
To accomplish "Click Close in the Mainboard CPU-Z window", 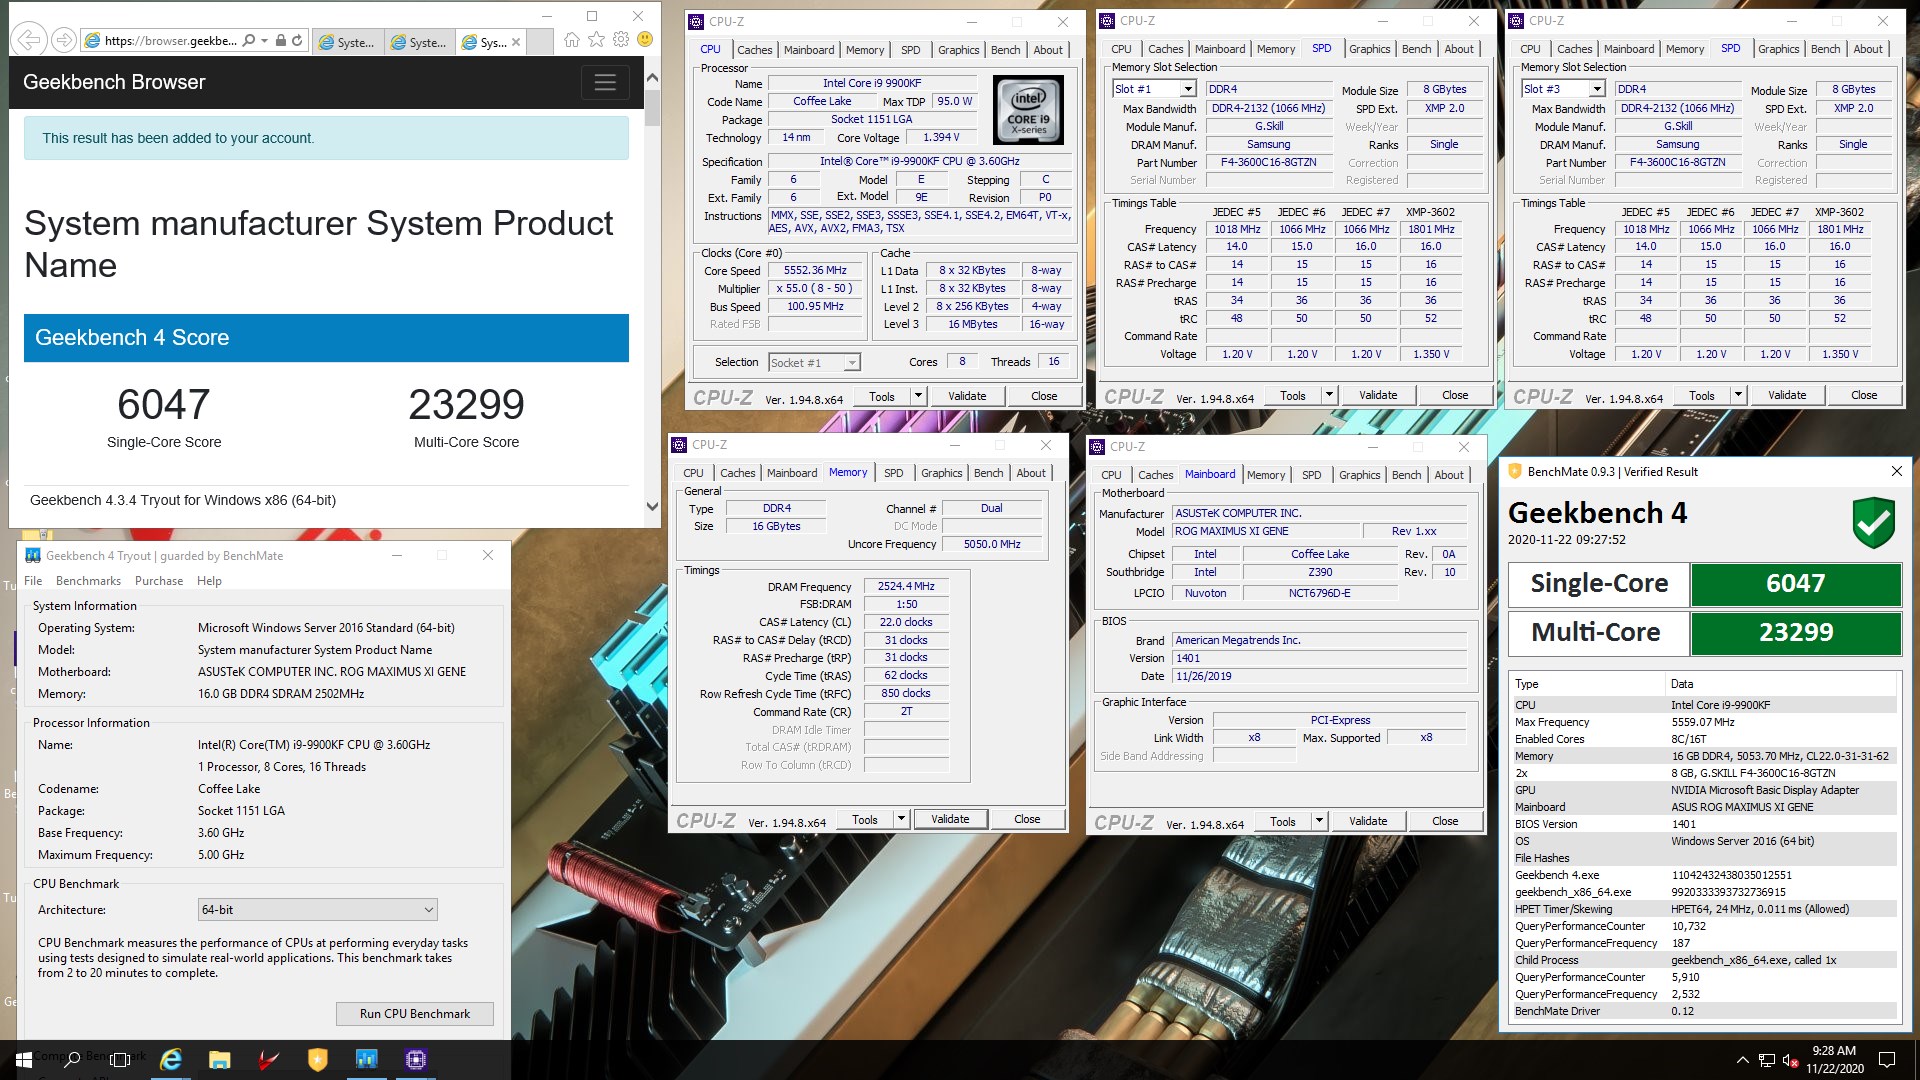I will click(1445, 821).
